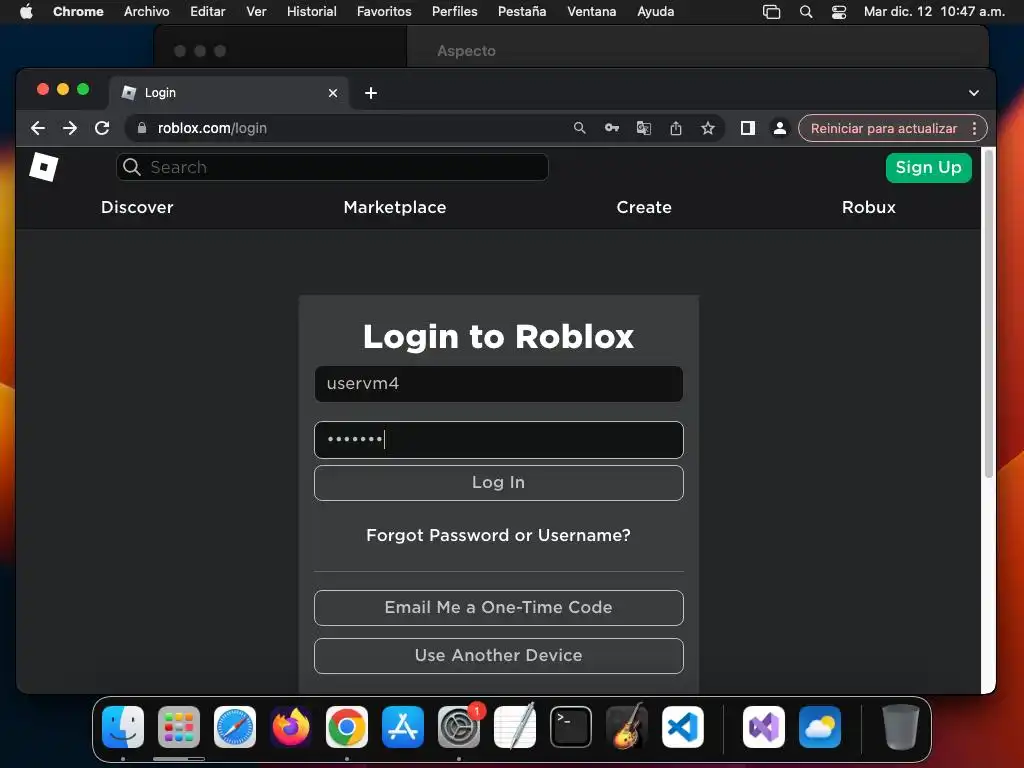Click the browser forward arrow

70,128
